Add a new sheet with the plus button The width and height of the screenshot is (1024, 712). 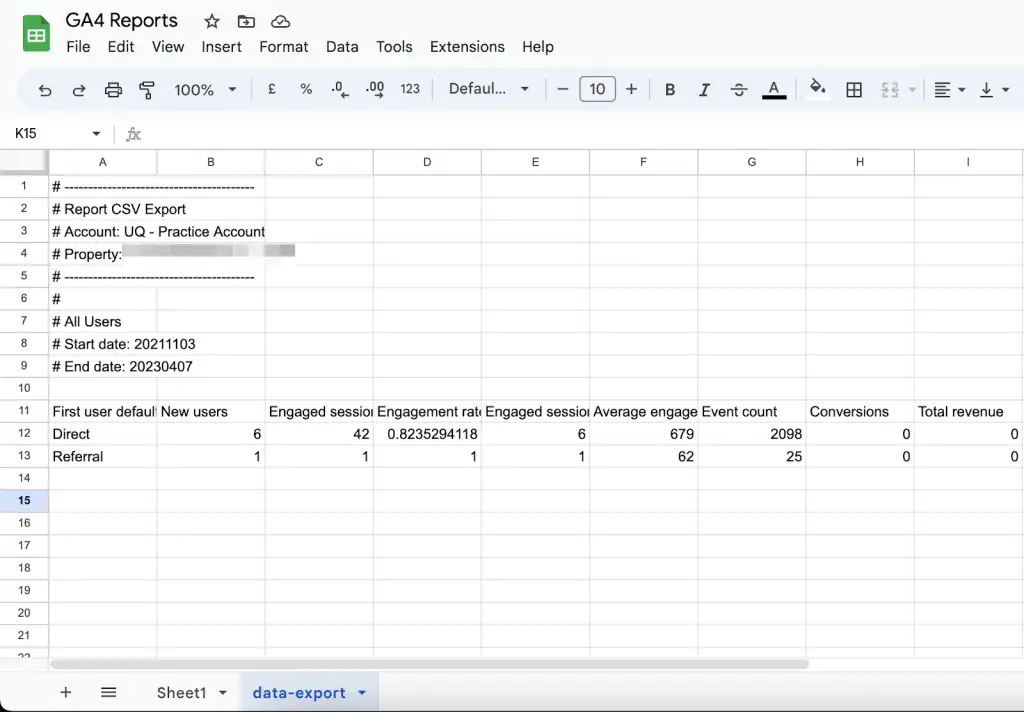65,692
